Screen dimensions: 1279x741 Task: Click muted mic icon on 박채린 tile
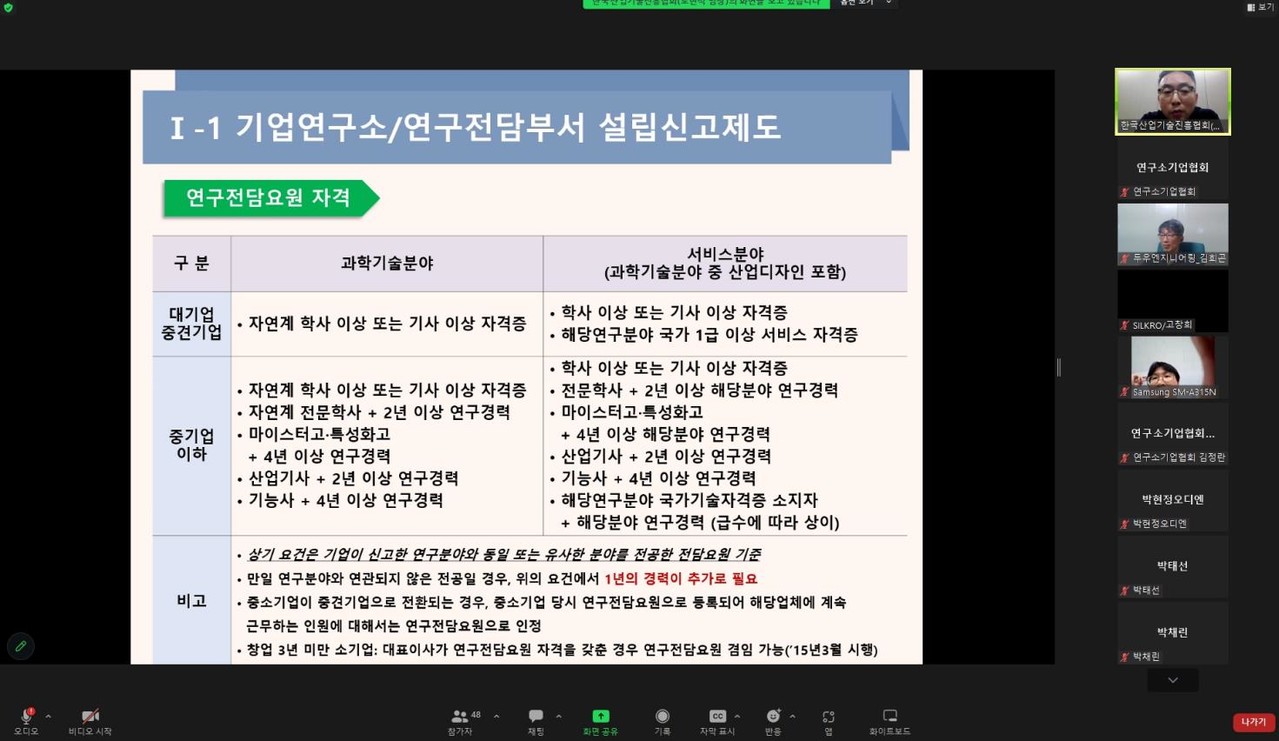pos(1124,657)
